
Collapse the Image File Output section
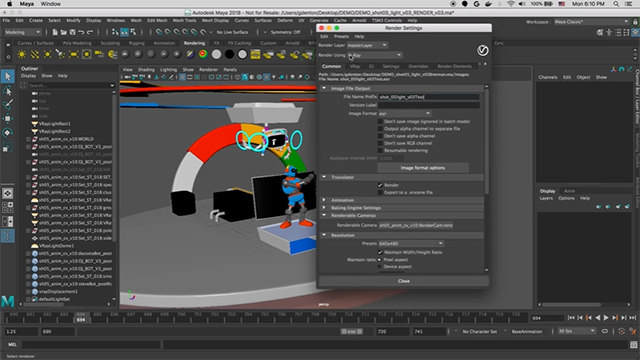324,88
